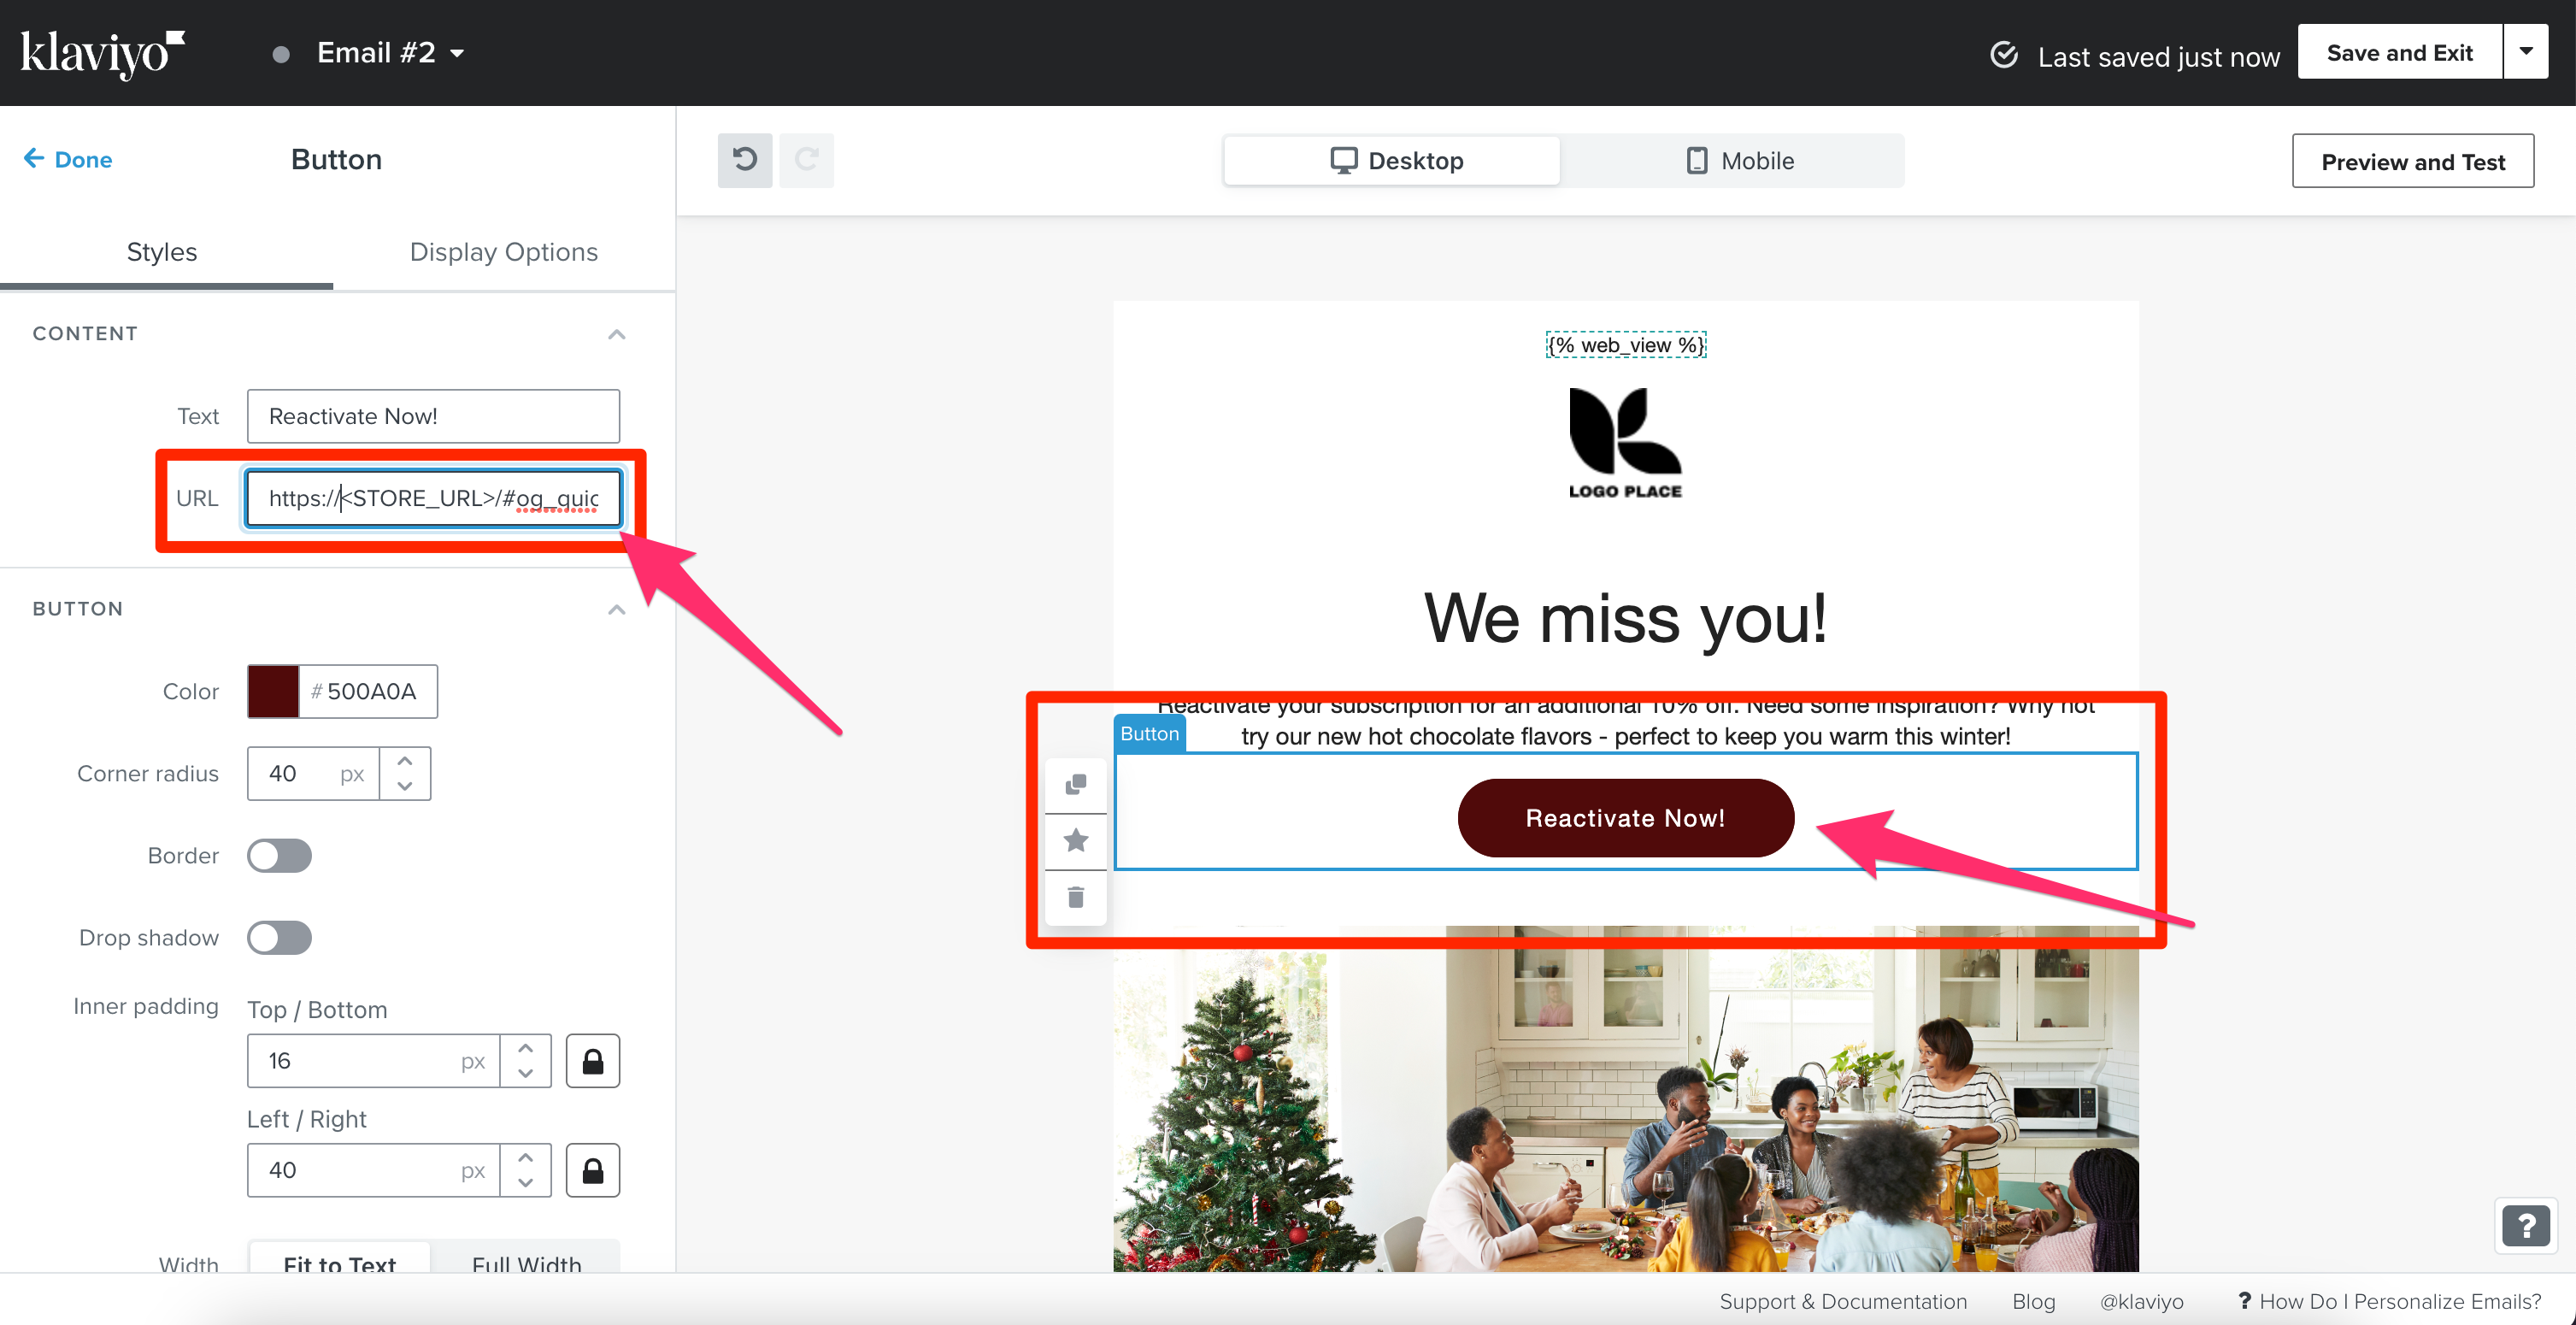The image size is (2576, 1325).
Task: Collapse the CONTENT section
Action: click(616, 334)
